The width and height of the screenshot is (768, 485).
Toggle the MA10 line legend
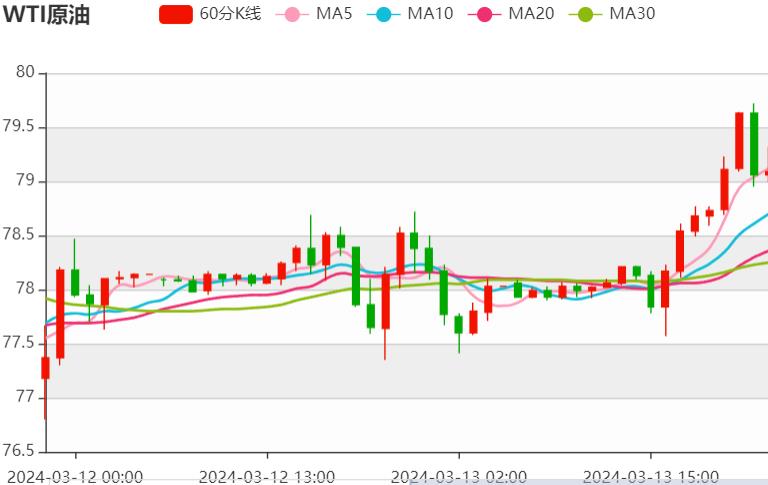(410, 14)
